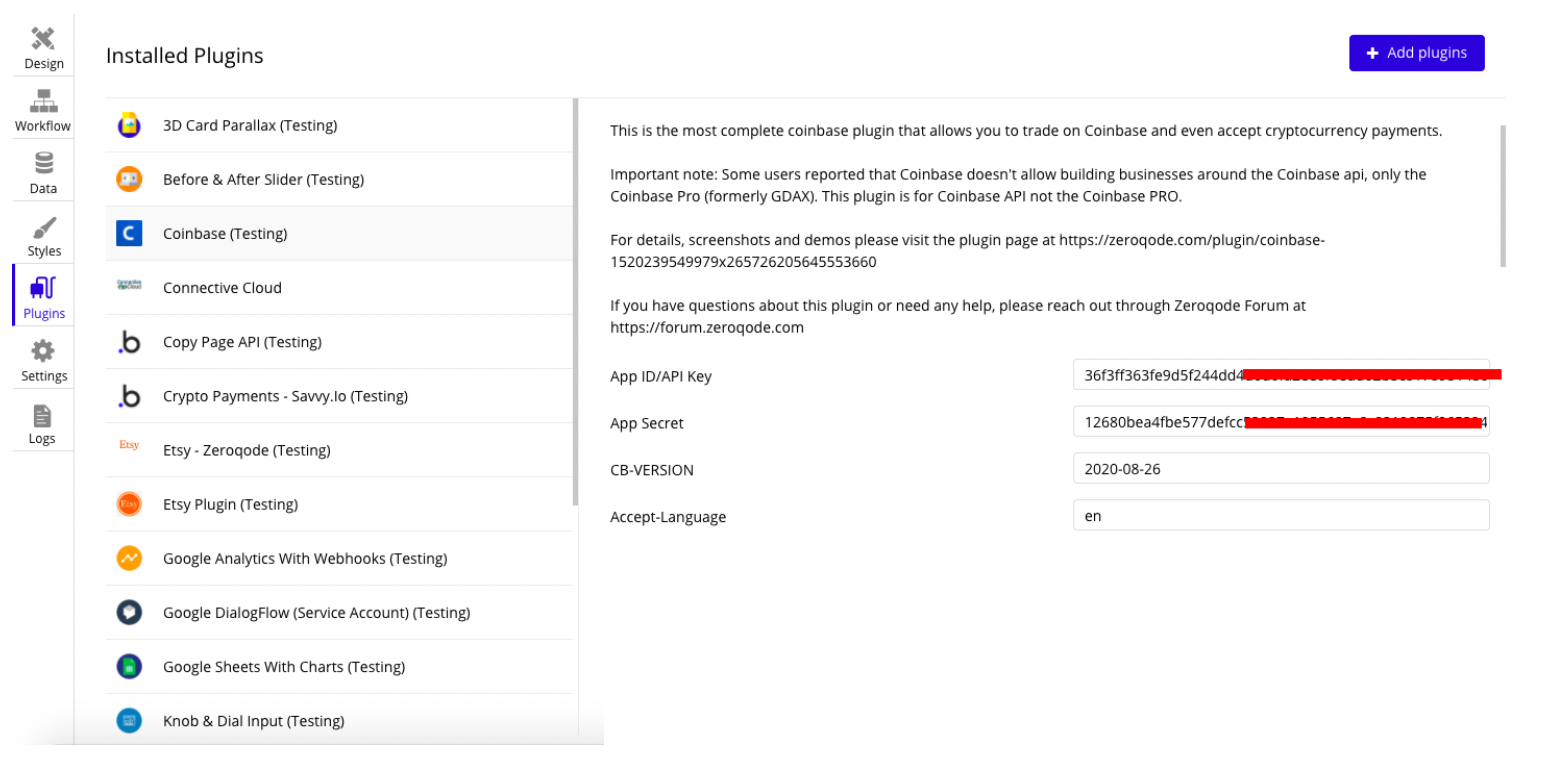Click the Installed Plugins heading
Viewport: 1546px width, 772px height.
(185, 56)
